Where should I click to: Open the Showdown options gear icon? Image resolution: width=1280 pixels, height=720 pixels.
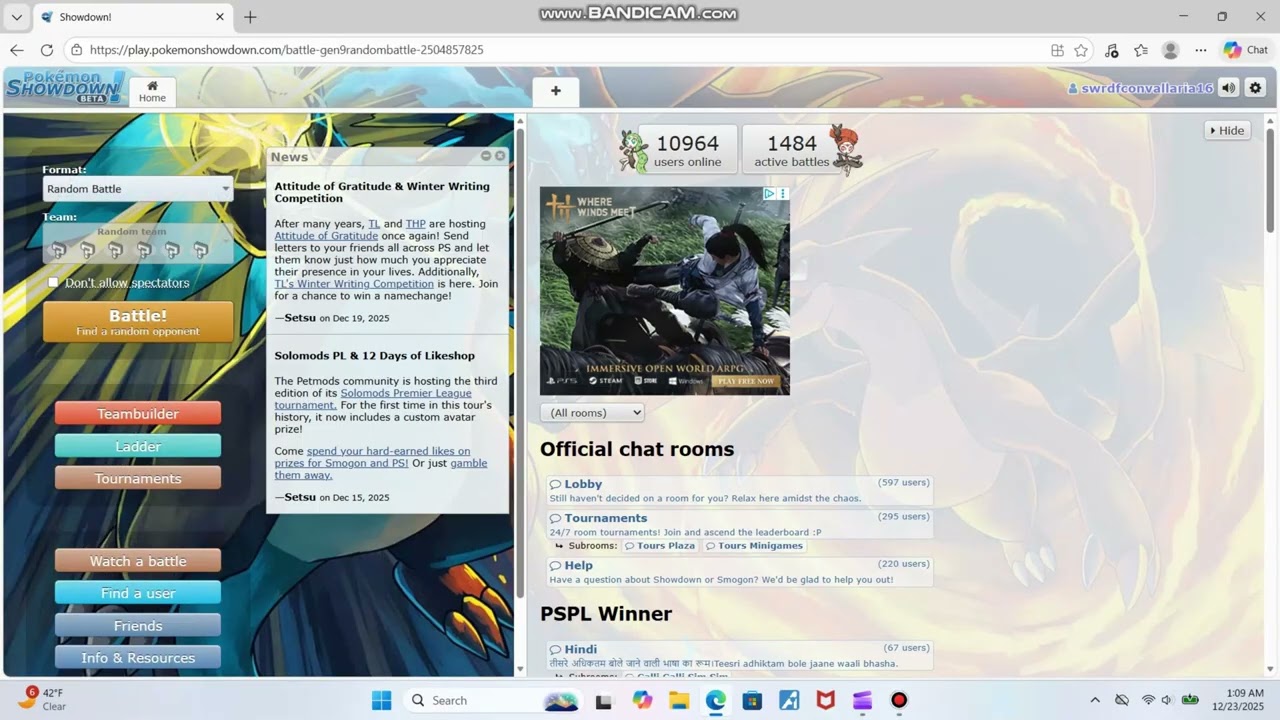[x=1255, y=88]
